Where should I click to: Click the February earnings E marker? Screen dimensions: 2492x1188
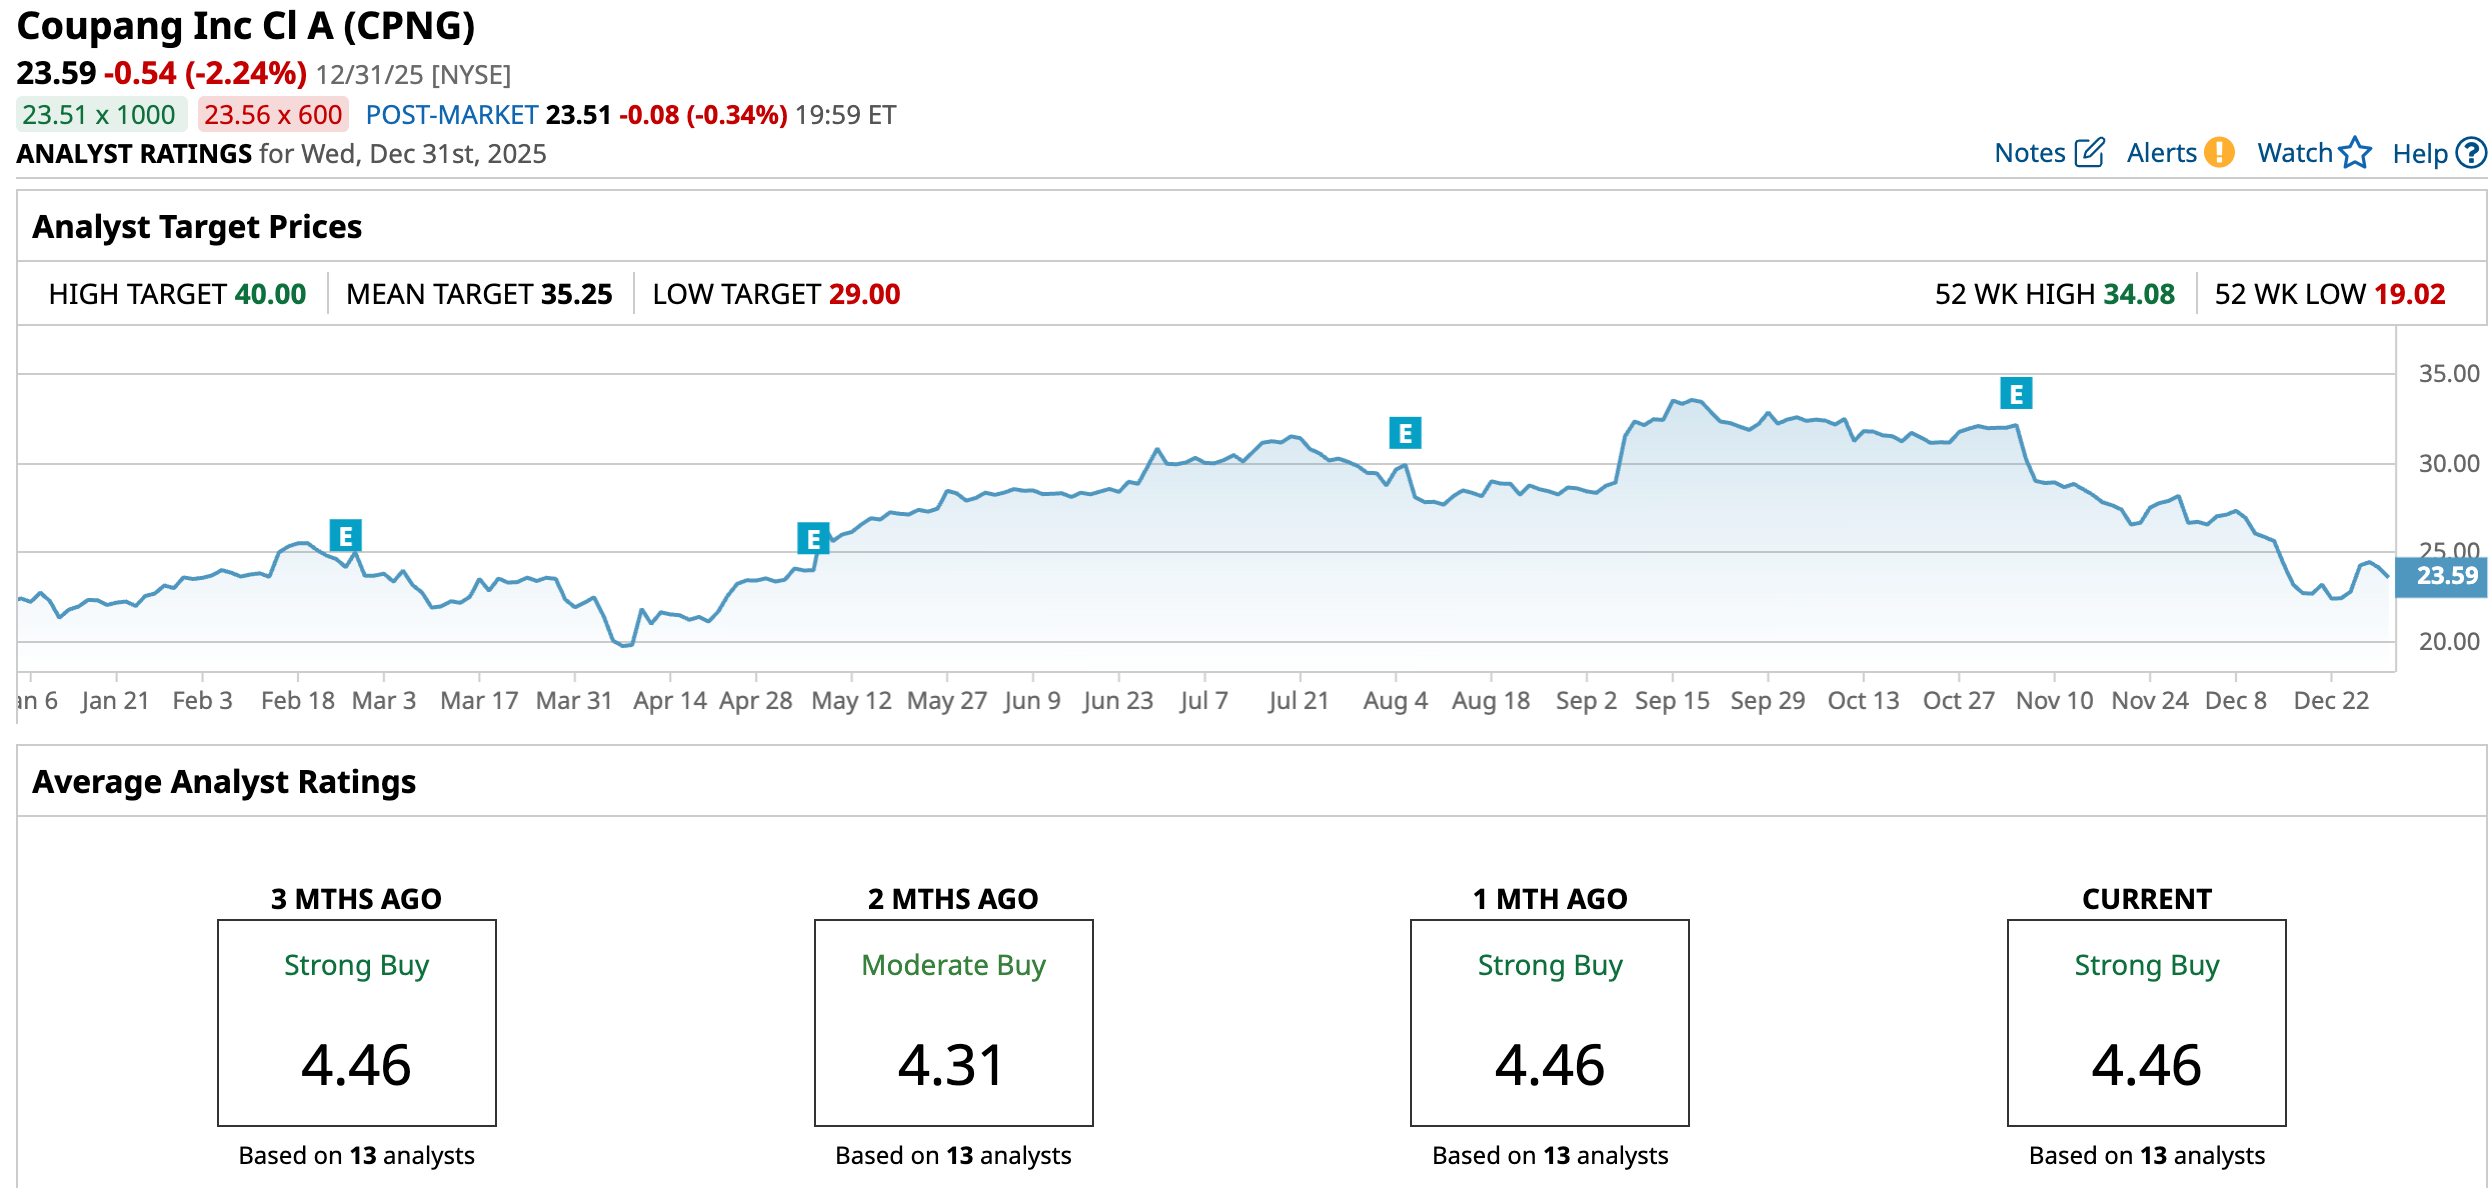coord(345,536)
